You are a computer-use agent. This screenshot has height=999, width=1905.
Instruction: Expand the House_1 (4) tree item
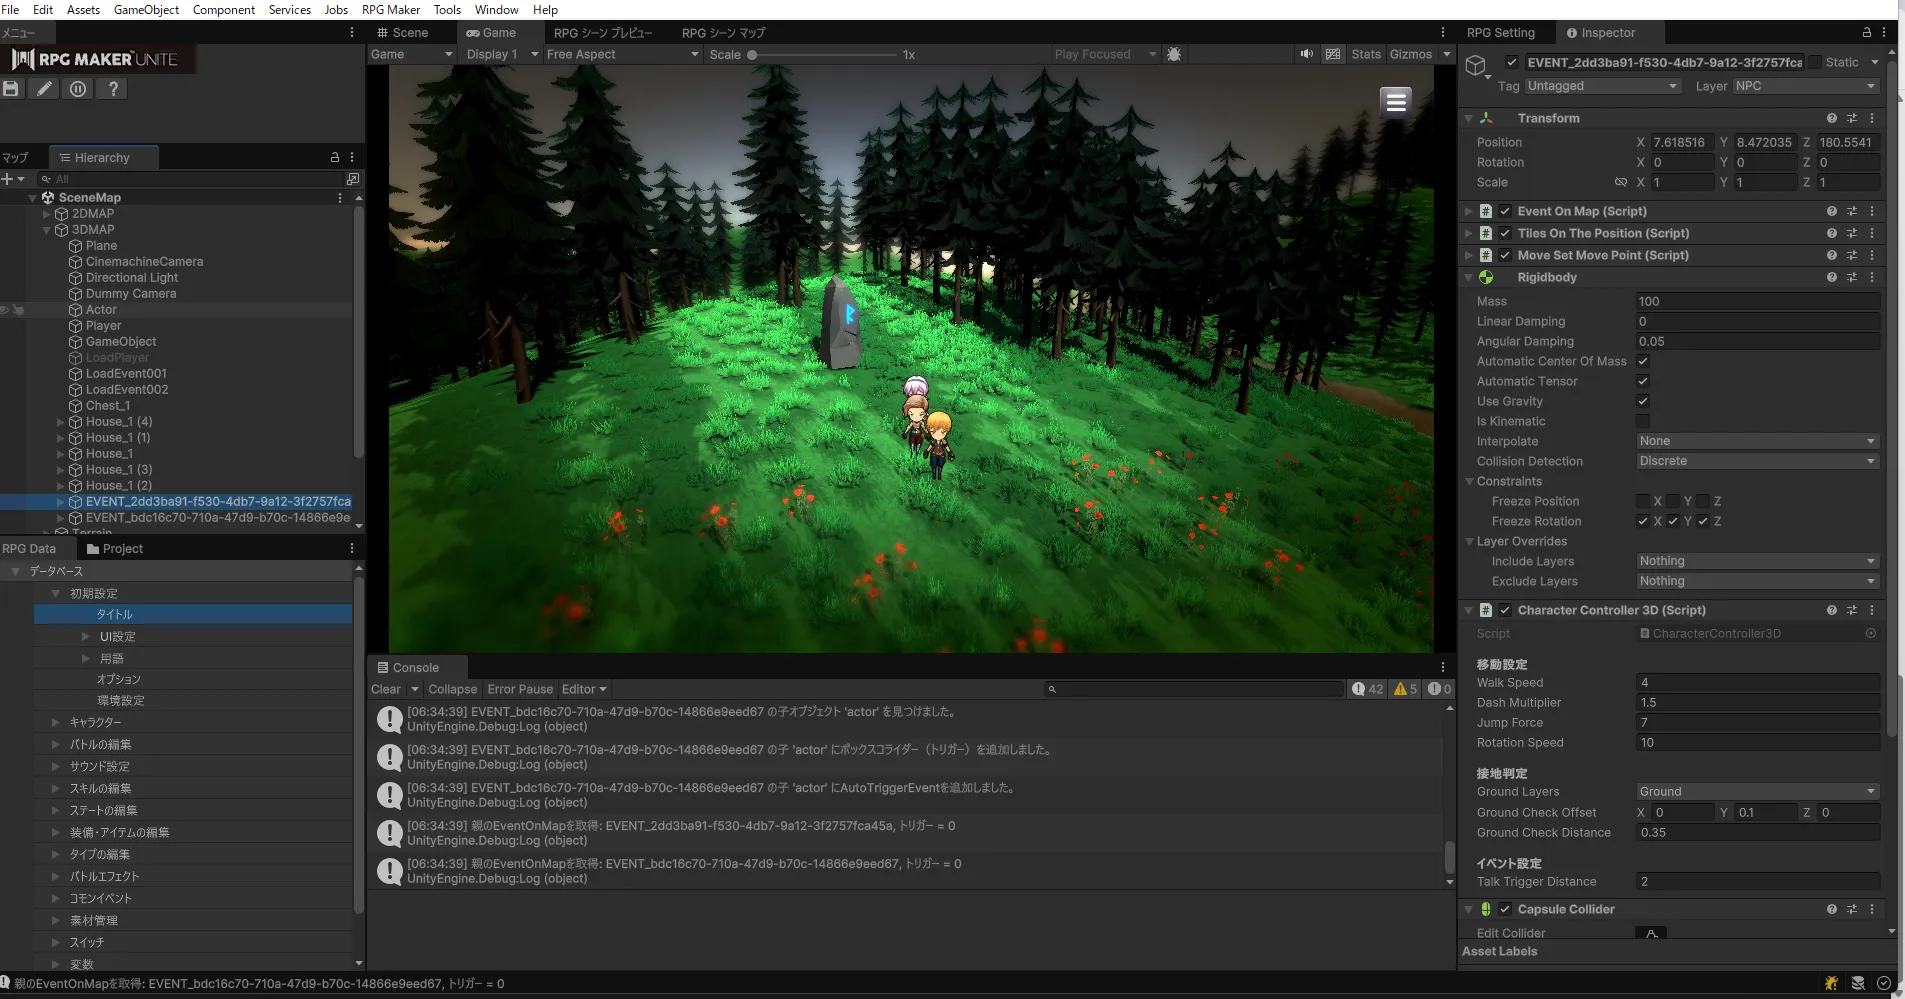click(x=61, y=422)
